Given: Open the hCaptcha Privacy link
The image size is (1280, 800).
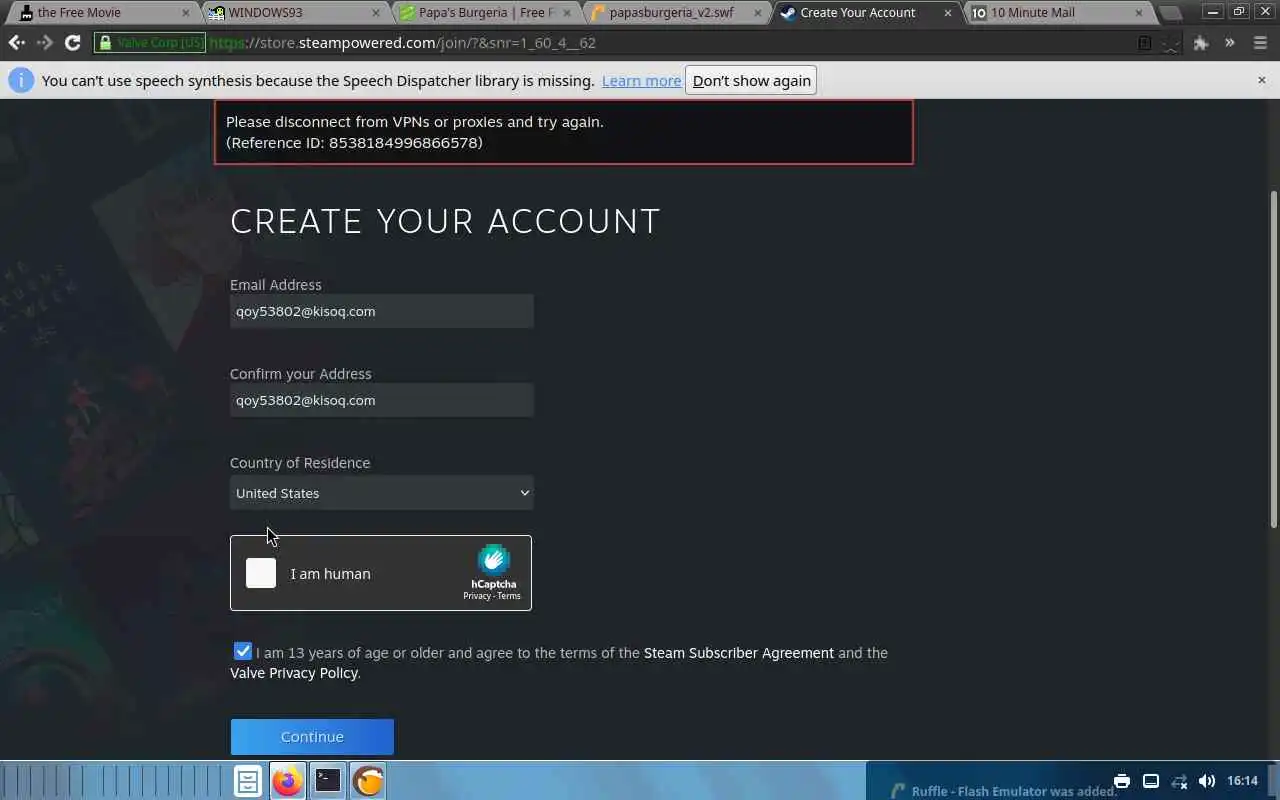Looking at the screenshot, I should pyautogui.click(x=477, y=596).
